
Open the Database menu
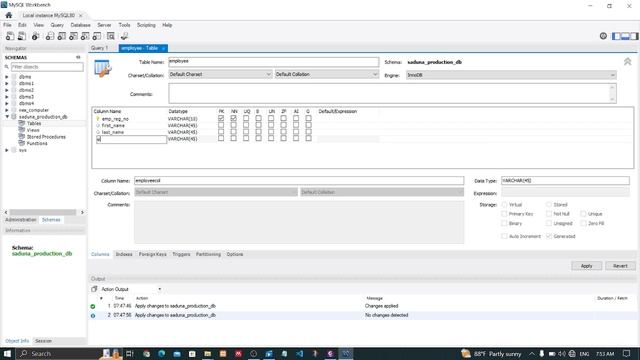point(80,25)
